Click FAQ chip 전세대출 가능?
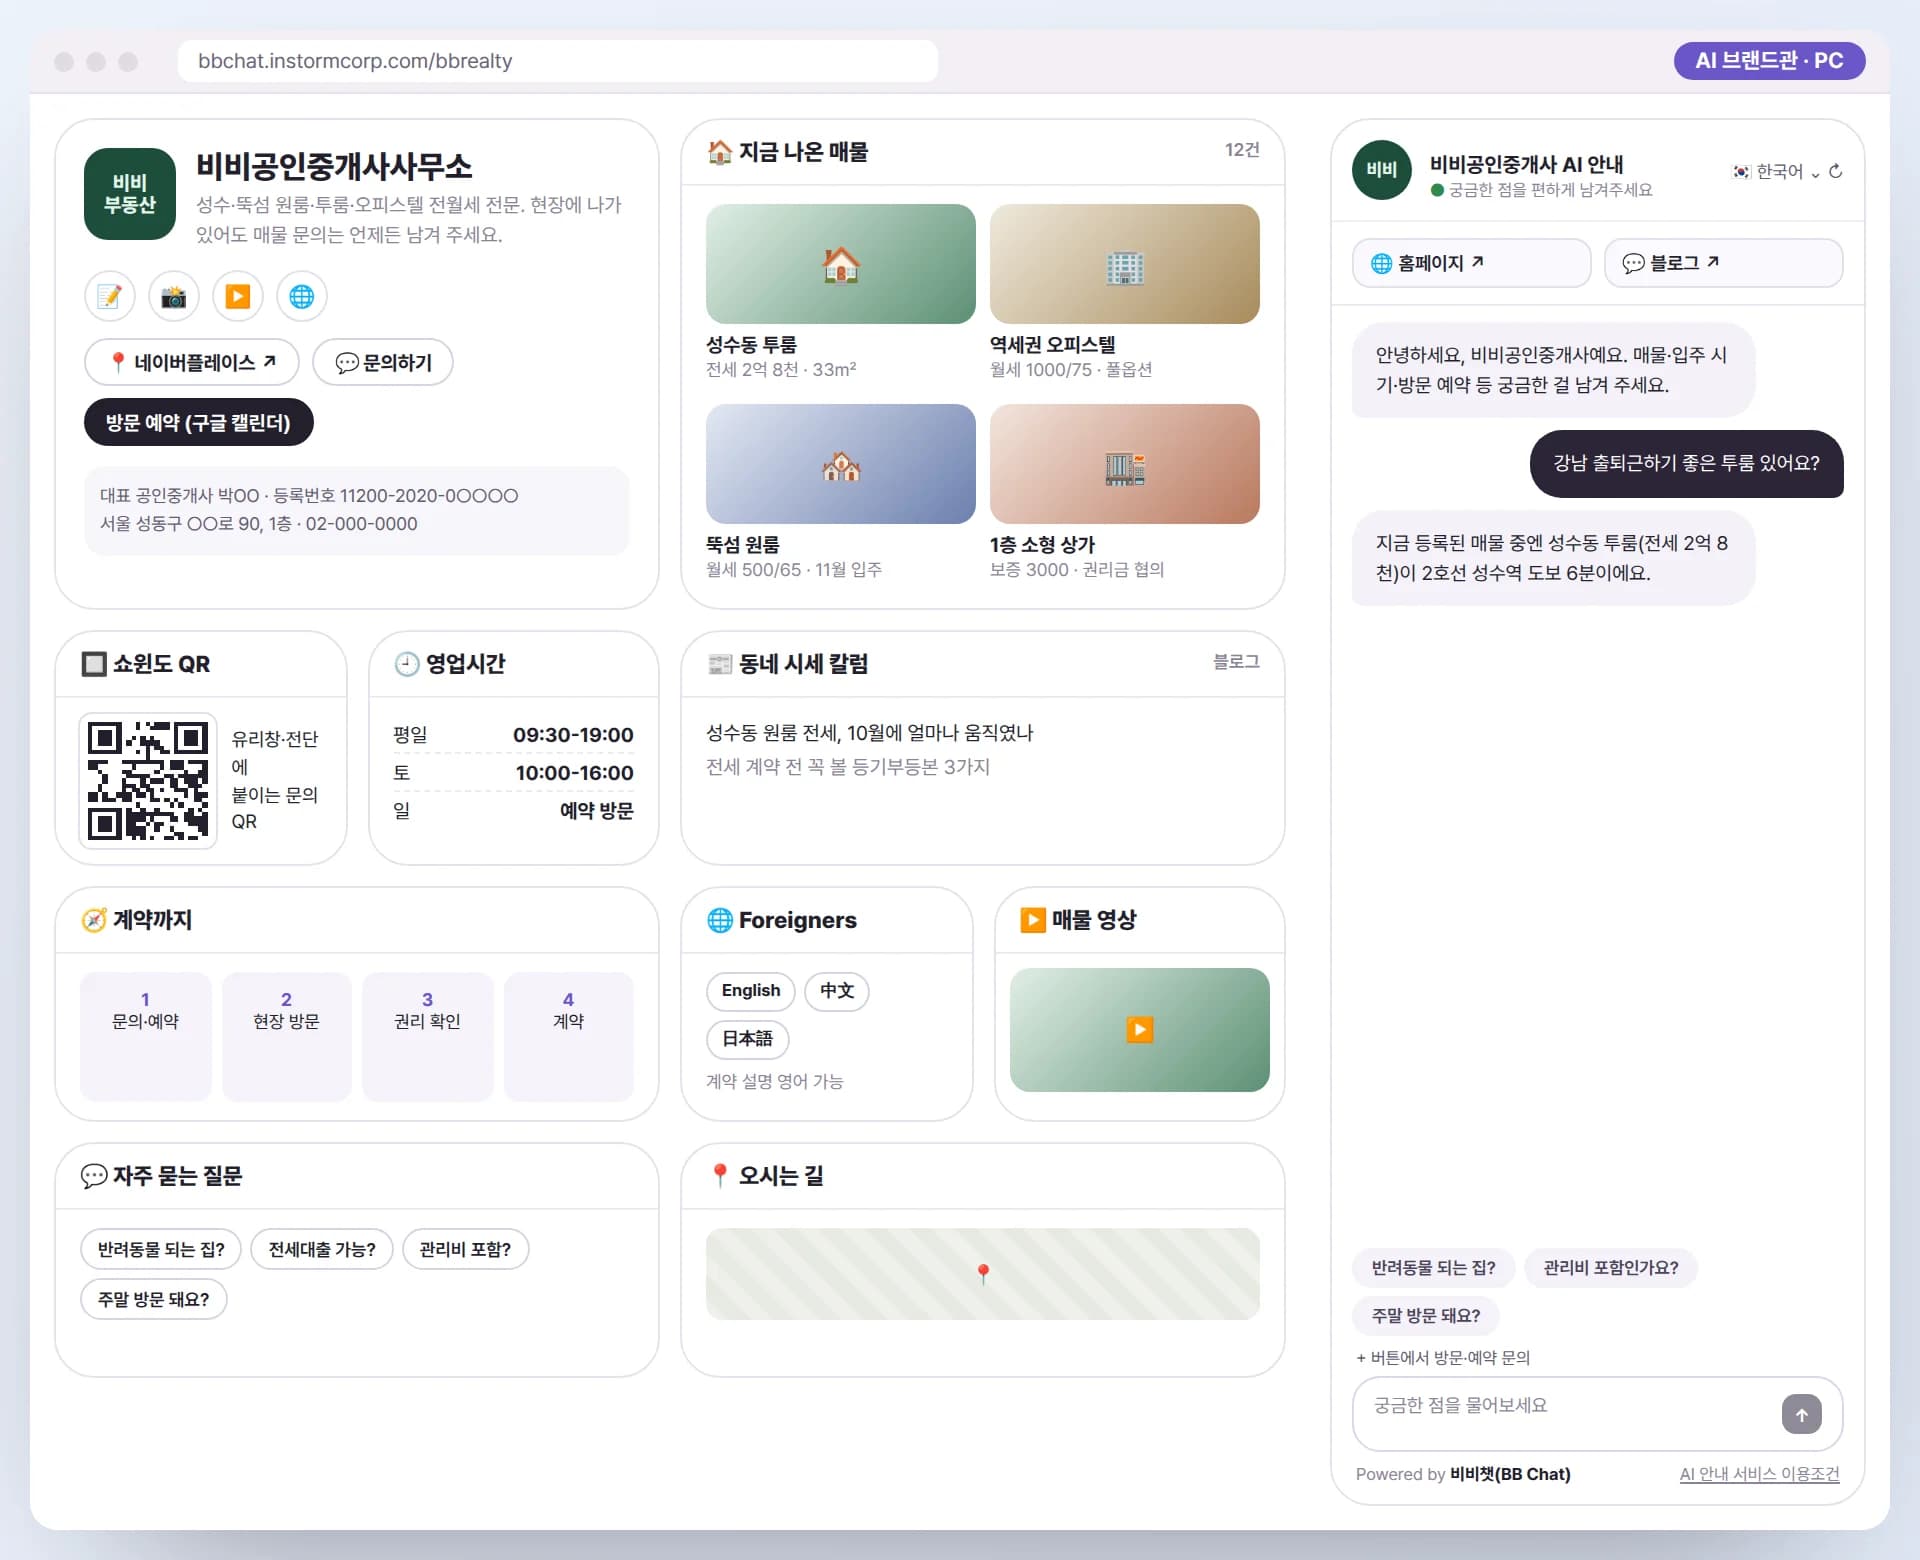The image size is (1920, 1560). coord(322,1250)
